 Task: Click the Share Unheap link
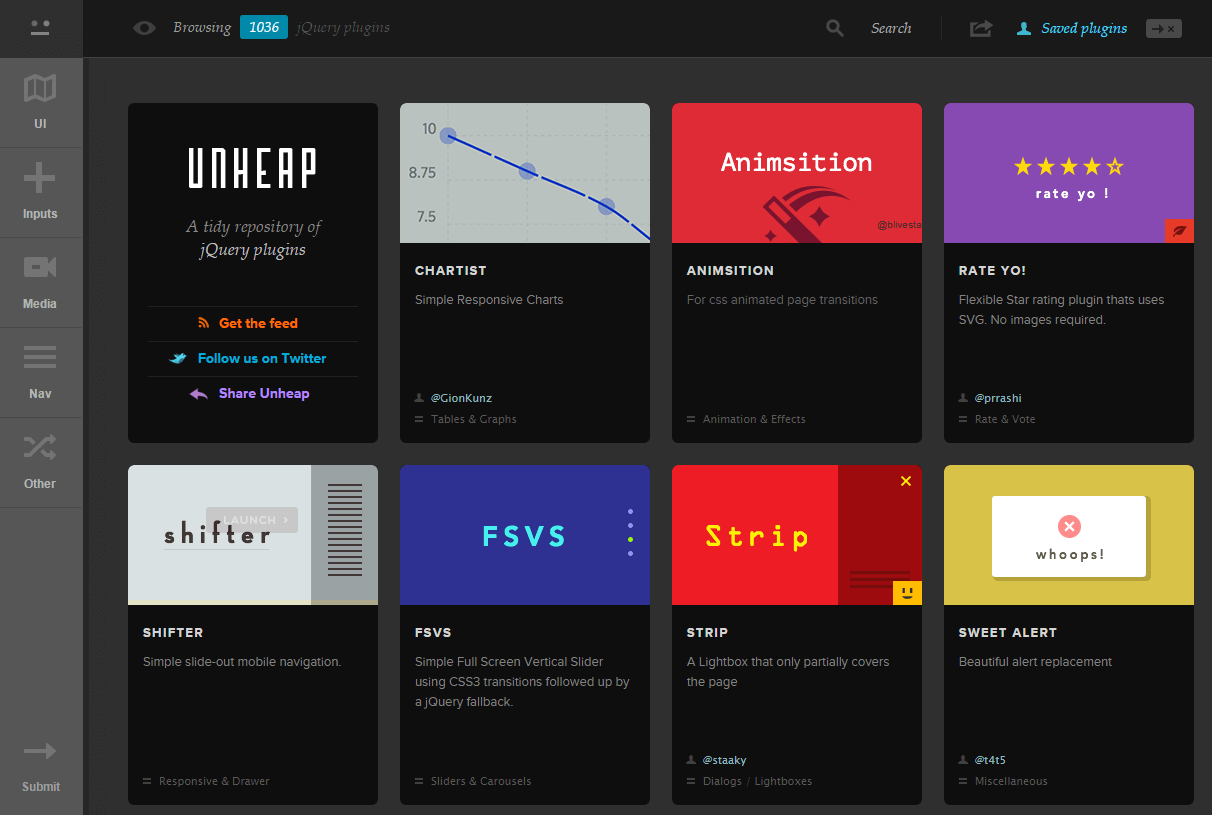(x=263, y=393)
